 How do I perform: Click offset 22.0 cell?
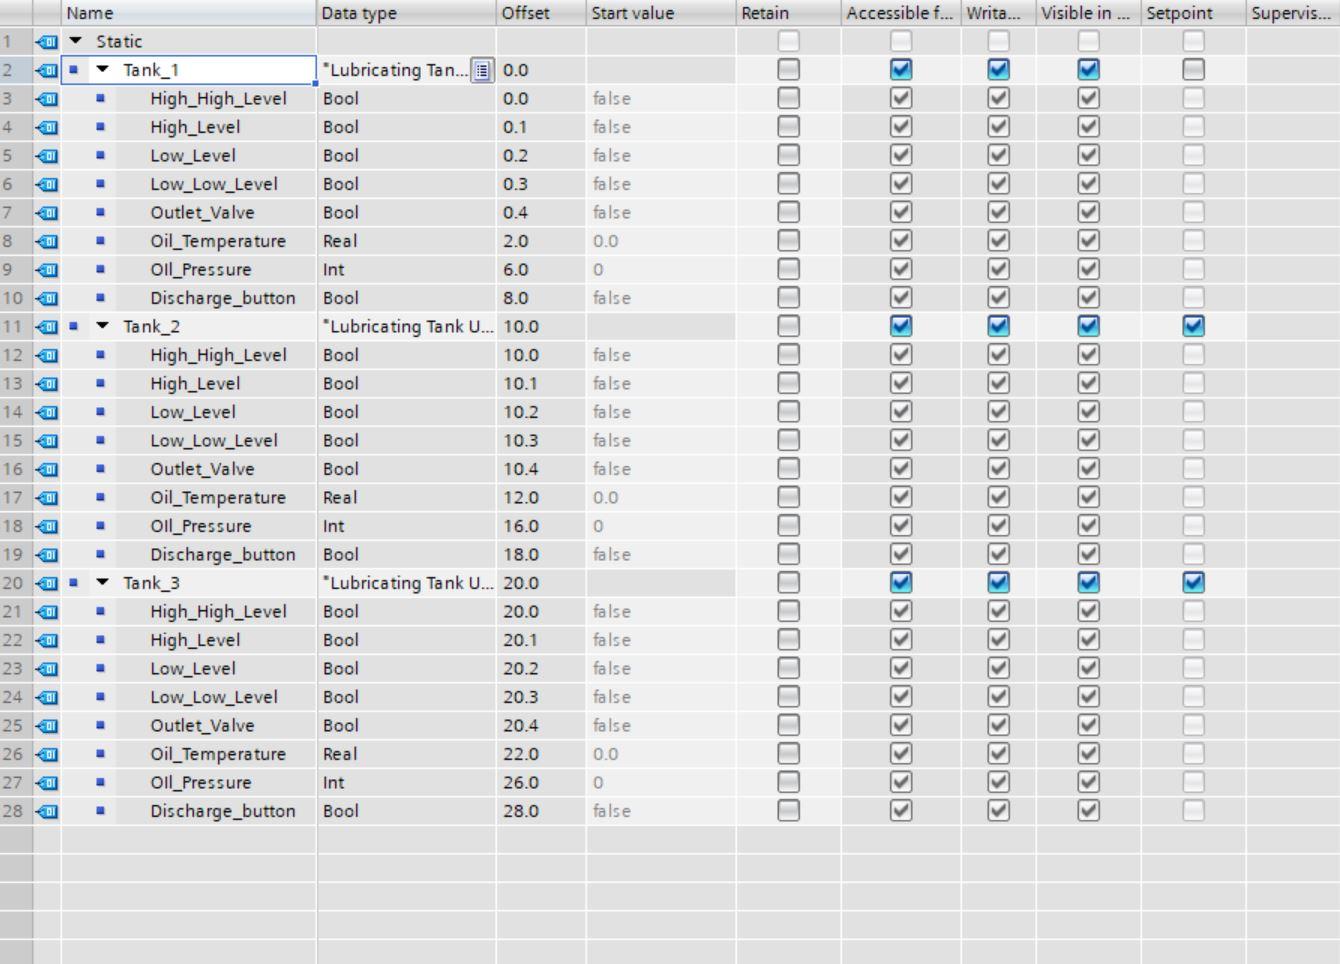click(541, 754)
